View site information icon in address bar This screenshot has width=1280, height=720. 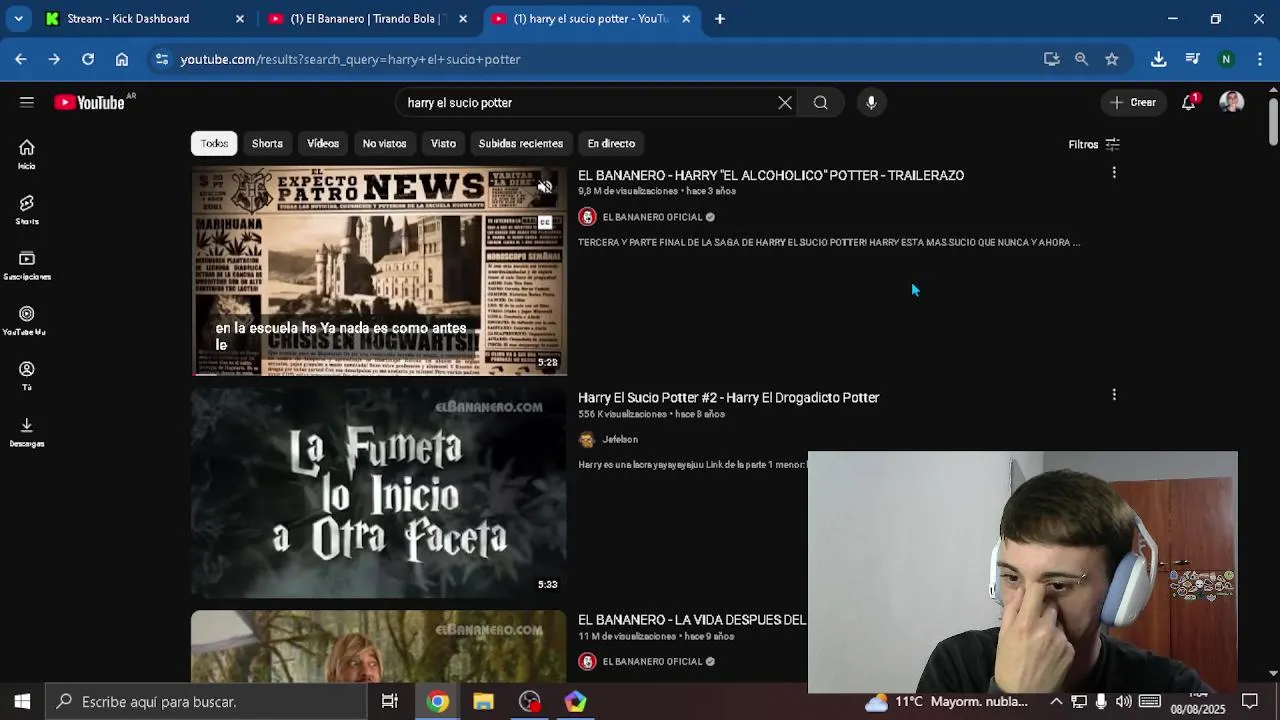point(162,59)
